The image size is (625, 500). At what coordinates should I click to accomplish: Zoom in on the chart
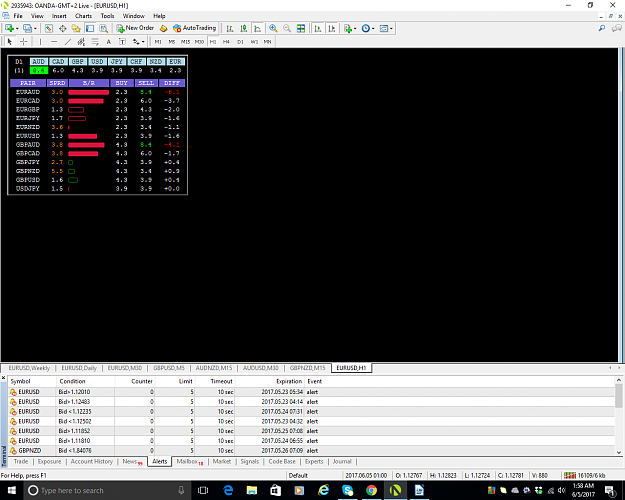tap(273, 28)
